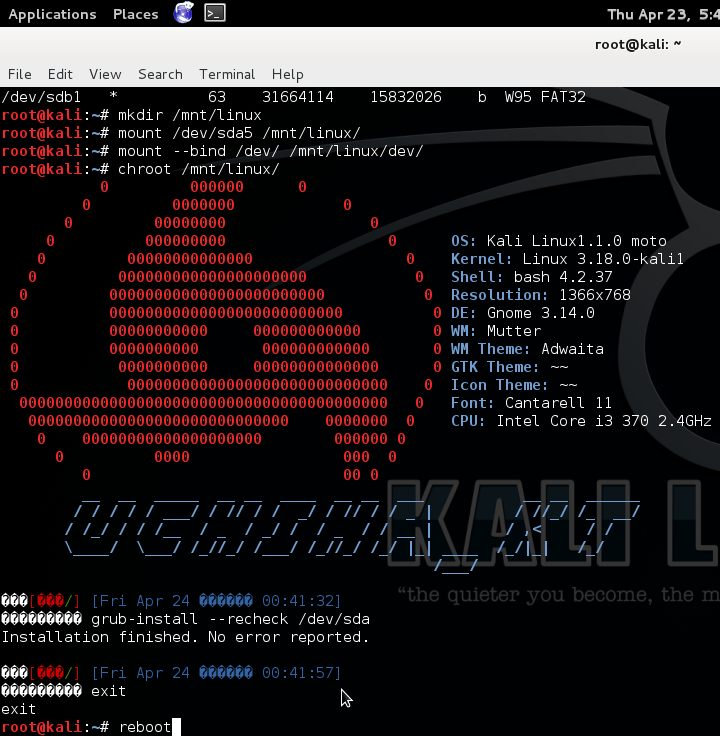Image resolution: width=720 pixels, height=736 pixels.
Task: Click the 'W95 FAT32' partition text
Action: [x=545, y=97]
